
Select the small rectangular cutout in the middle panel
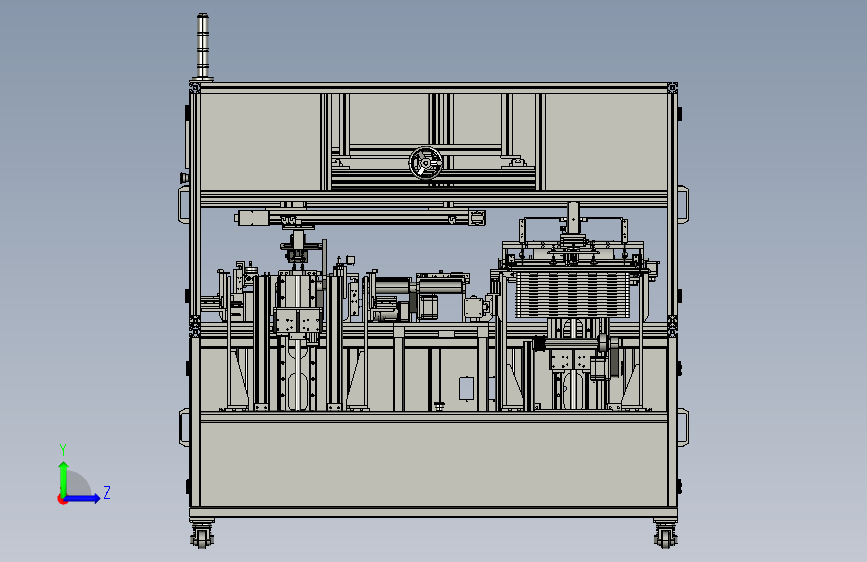pyautogui.click(x=466, y=388)
